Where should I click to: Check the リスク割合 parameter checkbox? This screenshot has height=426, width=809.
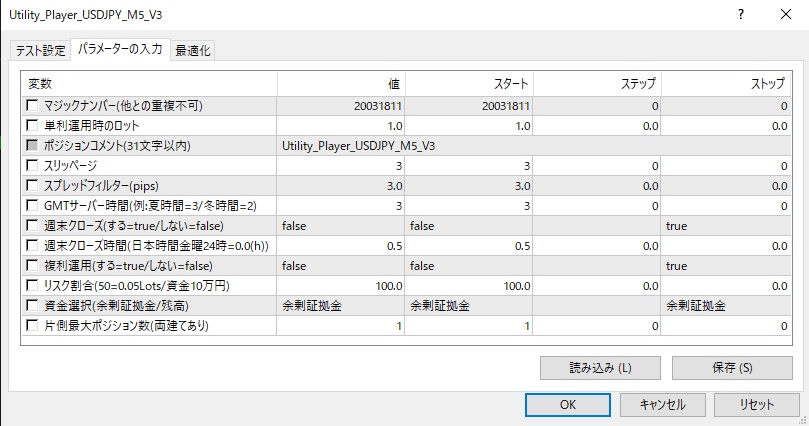33,286
